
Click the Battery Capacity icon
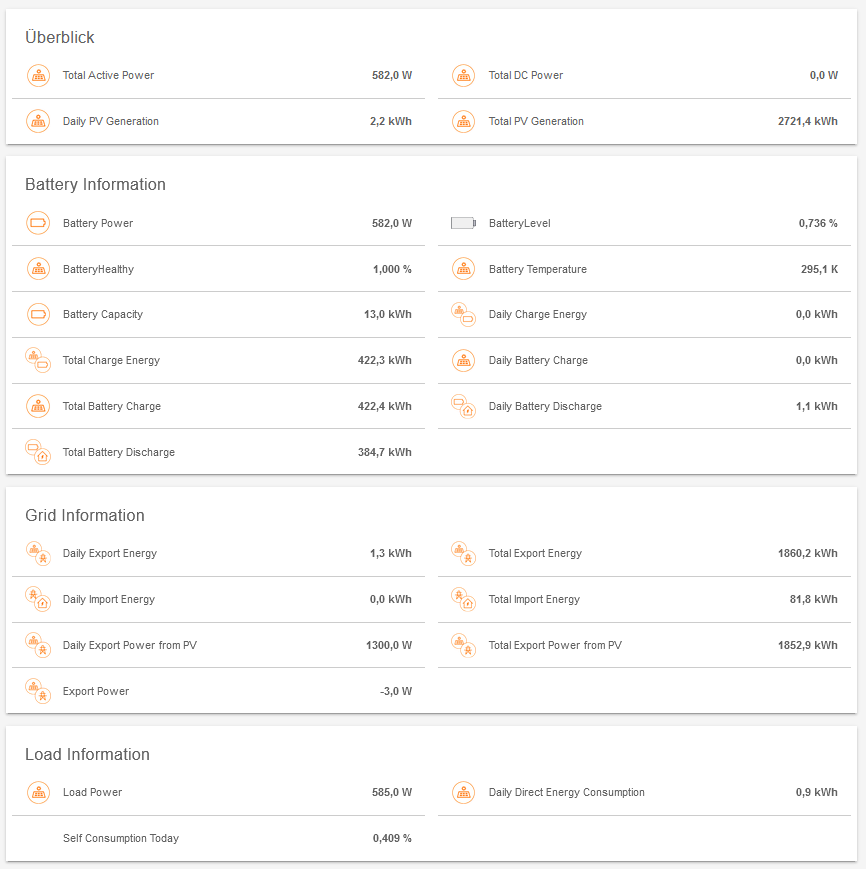pyautogui.click(x=38, y=314)
